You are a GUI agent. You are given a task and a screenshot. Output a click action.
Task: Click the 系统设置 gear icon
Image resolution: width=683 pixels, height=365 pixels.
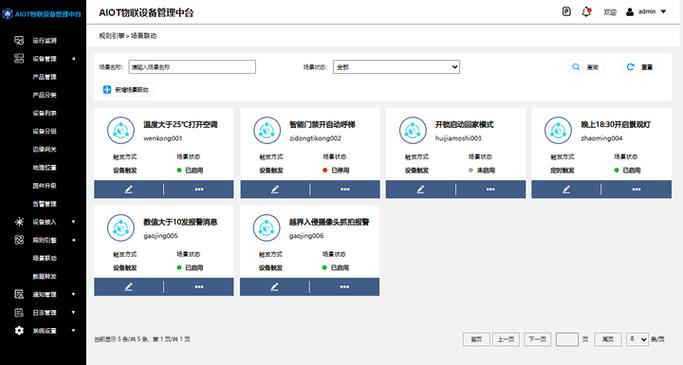[x=19, y=331]
